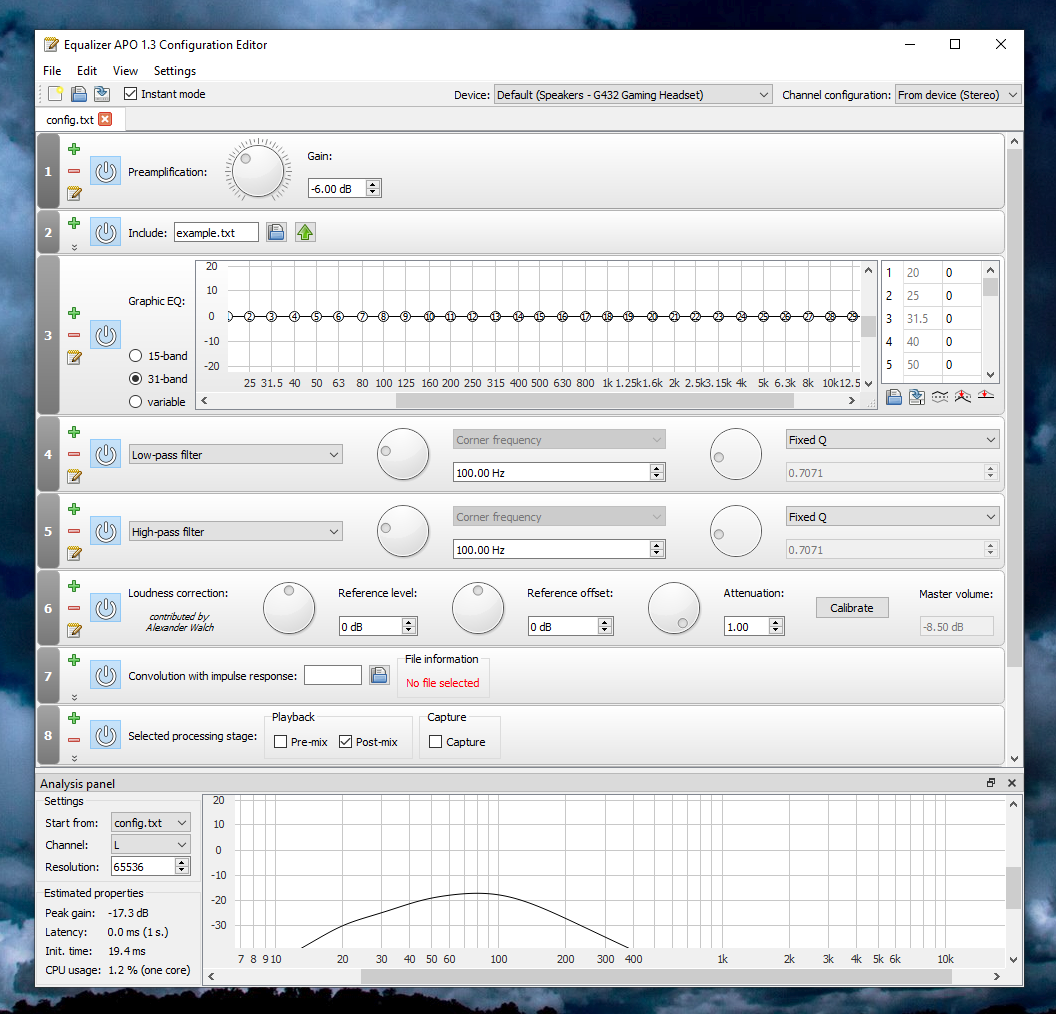Click the green up arrow in Include row
The width and height of the screenshot is (1056, 1014).
(x=305, y=232)
